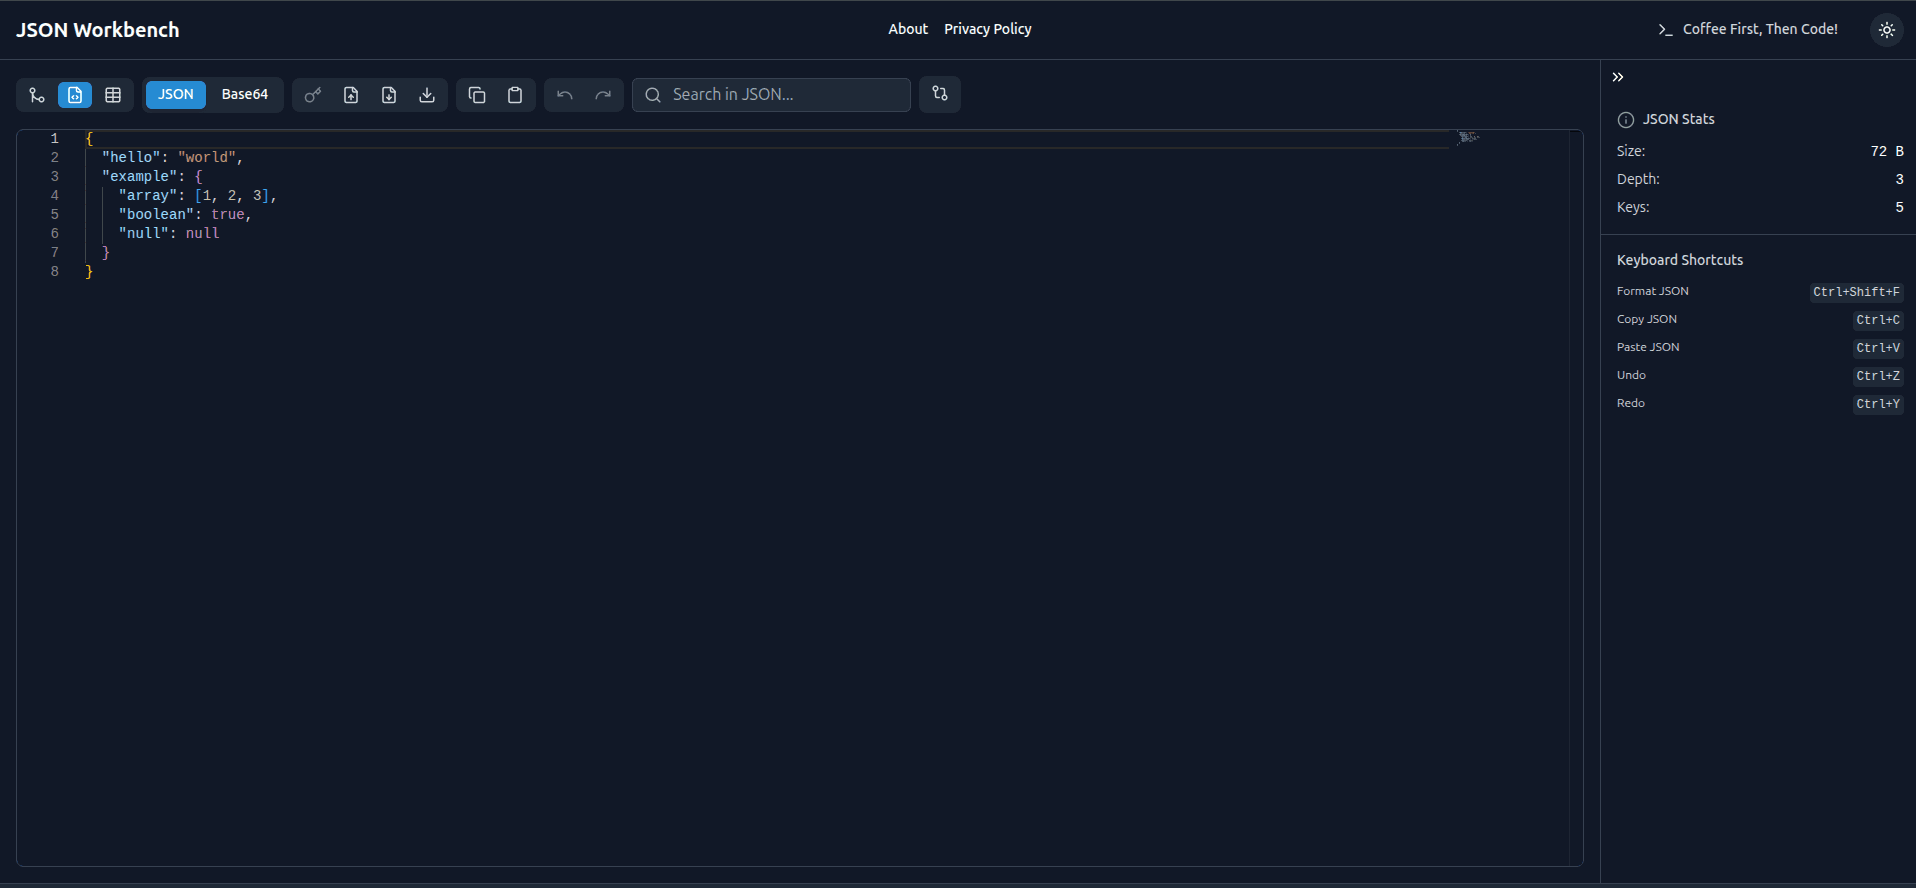Screen dimensions: 1916x888
Task: Switch to table view mode
Action: (x=113, y=95)
